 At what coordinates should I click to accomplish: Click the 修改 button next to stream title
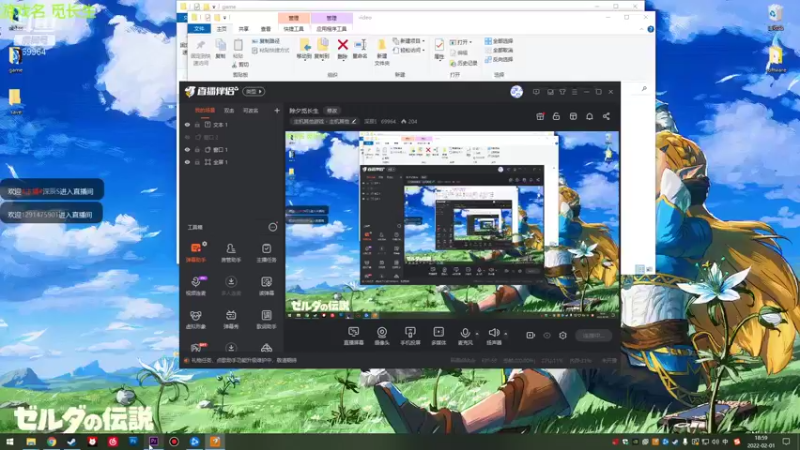332,111
